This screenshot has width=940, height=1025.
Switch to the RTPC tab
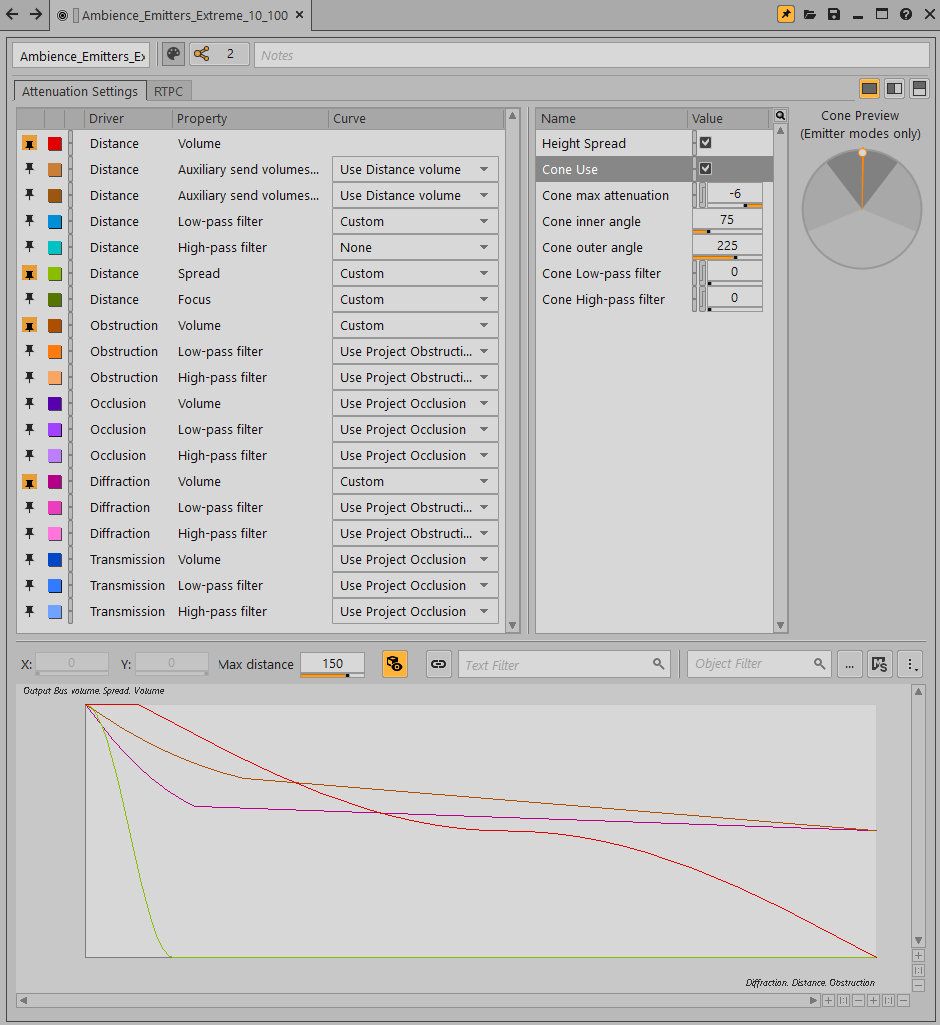tap(168, 91)
